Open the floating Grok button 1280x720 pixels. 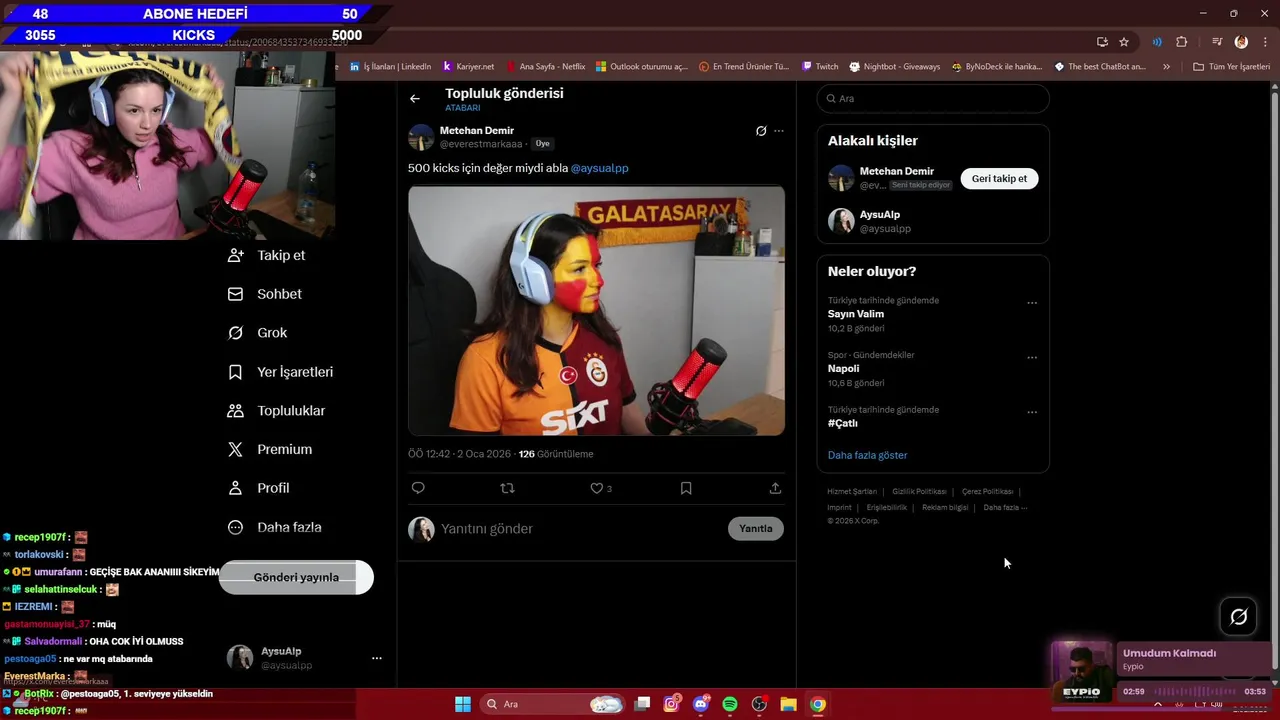1238,617
